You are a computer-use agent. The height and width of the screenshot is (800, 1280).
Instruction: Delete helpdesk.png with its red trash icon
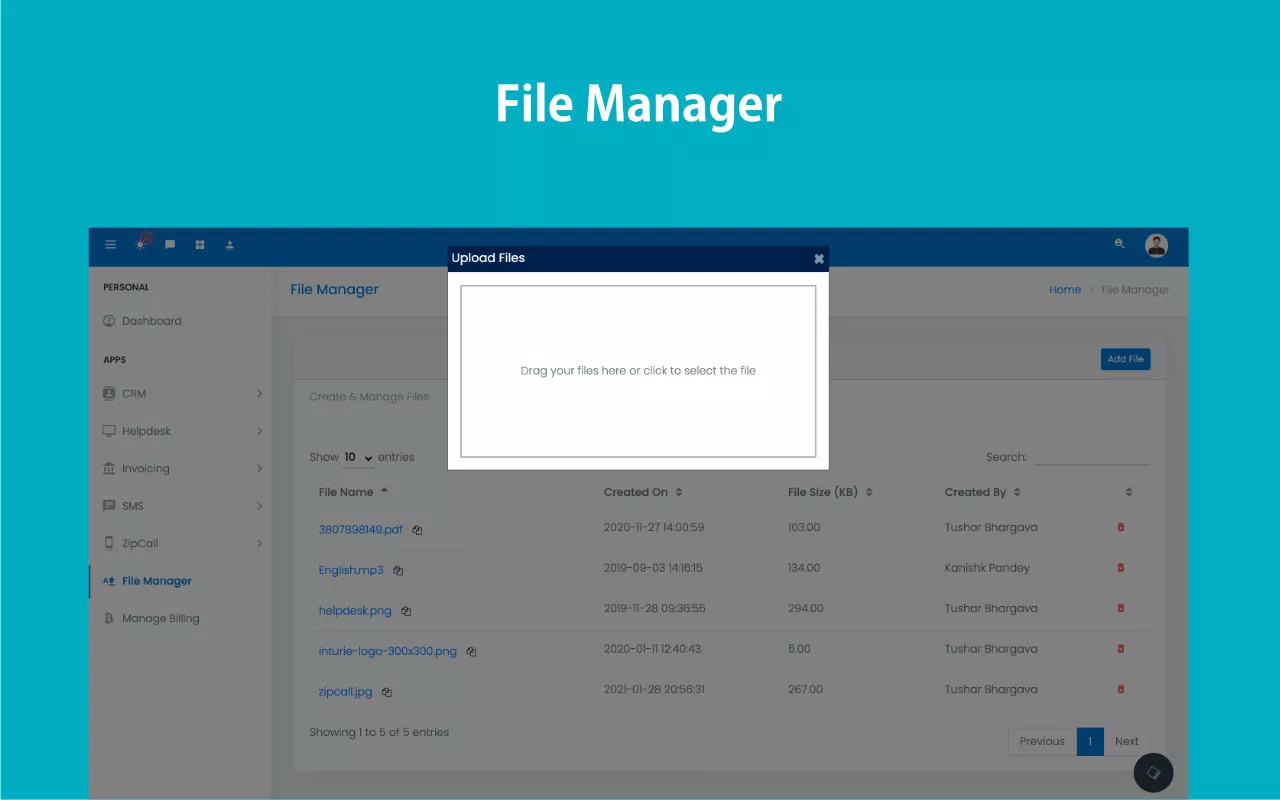(1120, 608)
